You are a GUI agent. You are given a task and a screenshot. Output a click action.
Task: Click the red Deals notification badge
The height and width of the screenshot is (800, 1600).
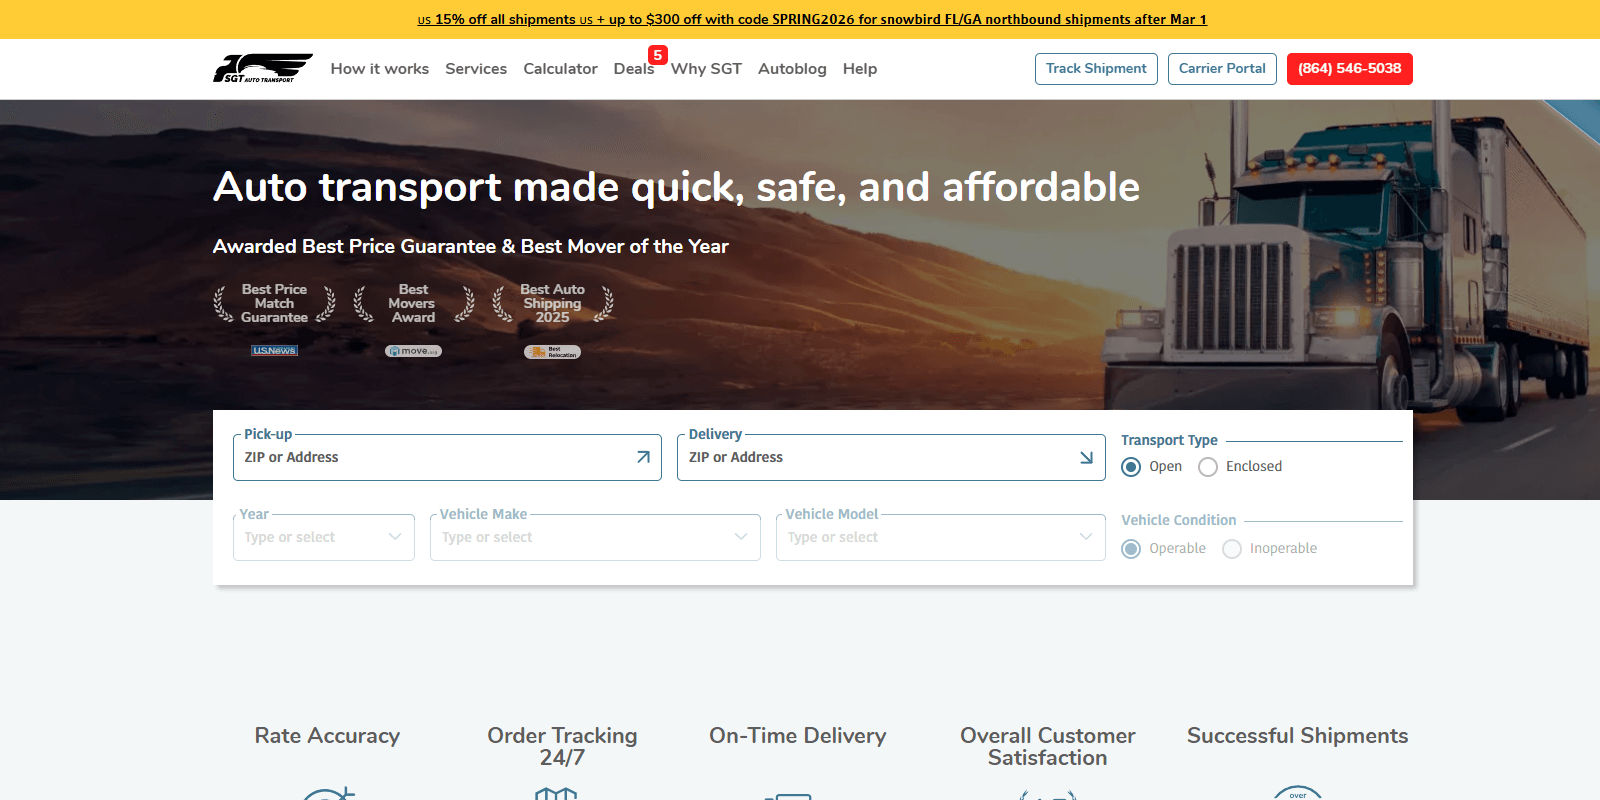(657, 55)
